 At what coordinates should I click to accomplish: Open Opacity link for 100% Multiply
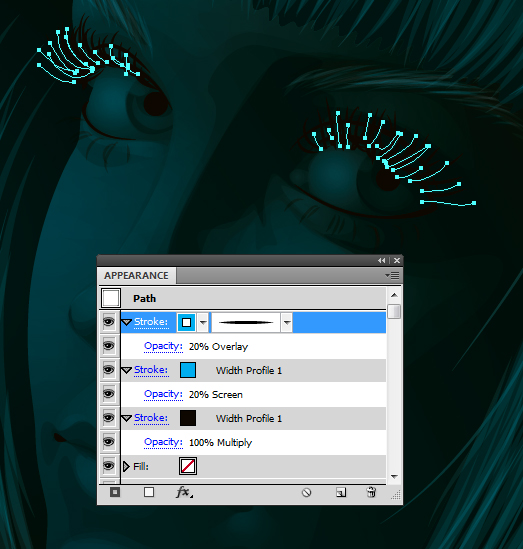pos(163,443)
